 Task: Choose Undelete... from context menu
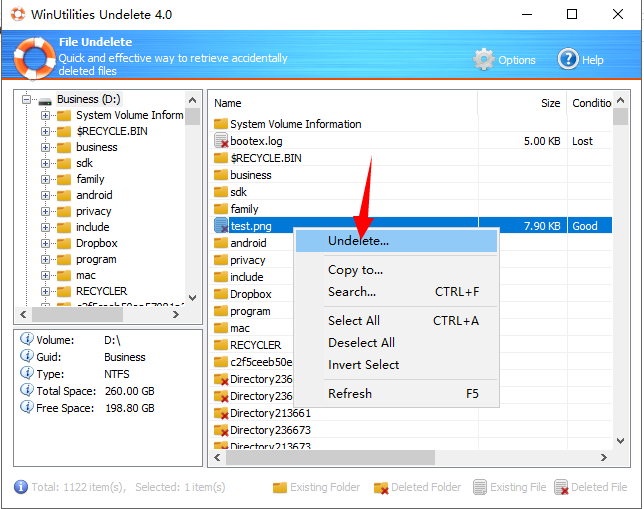(x=396, y=241)
